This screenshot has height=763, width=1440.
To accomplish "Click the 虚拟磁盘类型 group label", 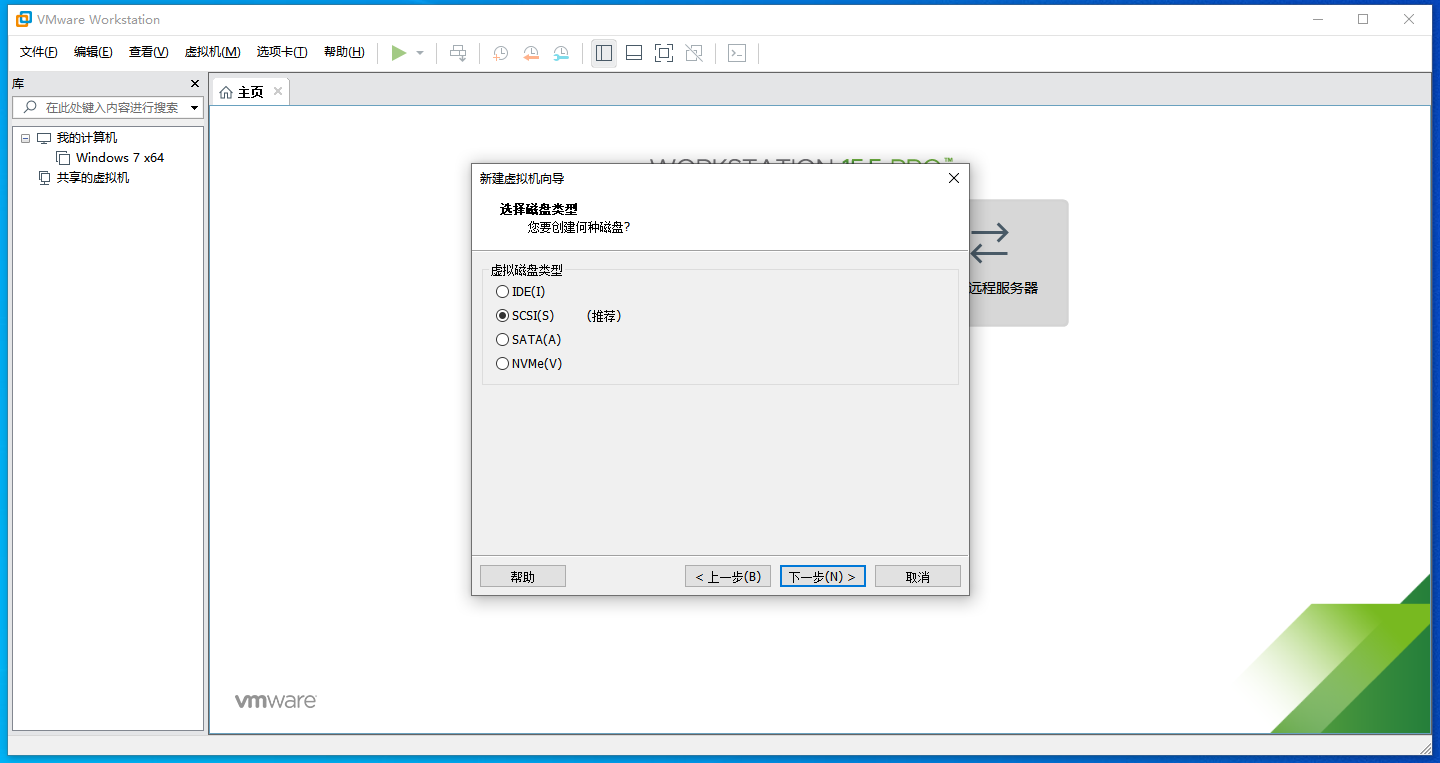I will [x=527, y=270].
